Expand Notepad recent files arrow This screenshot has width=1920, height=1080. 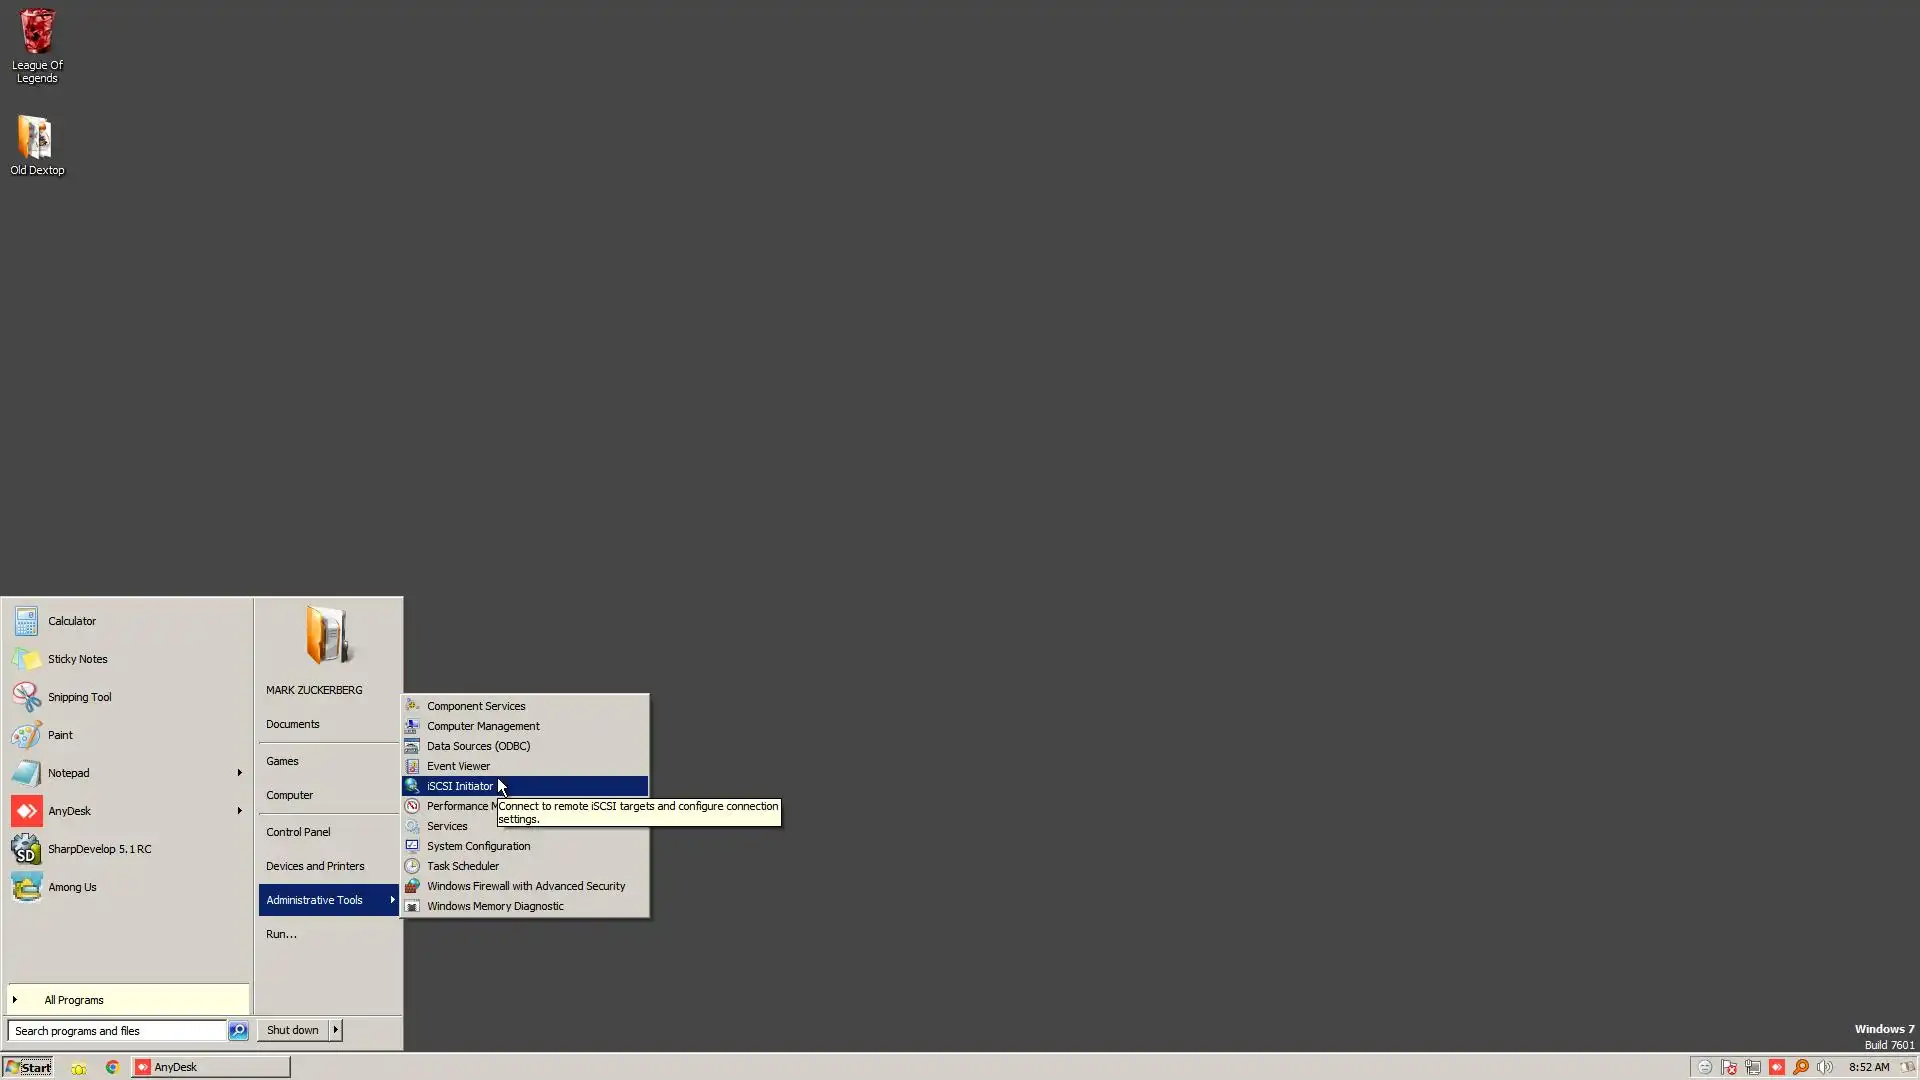click(x=239, y=773)
